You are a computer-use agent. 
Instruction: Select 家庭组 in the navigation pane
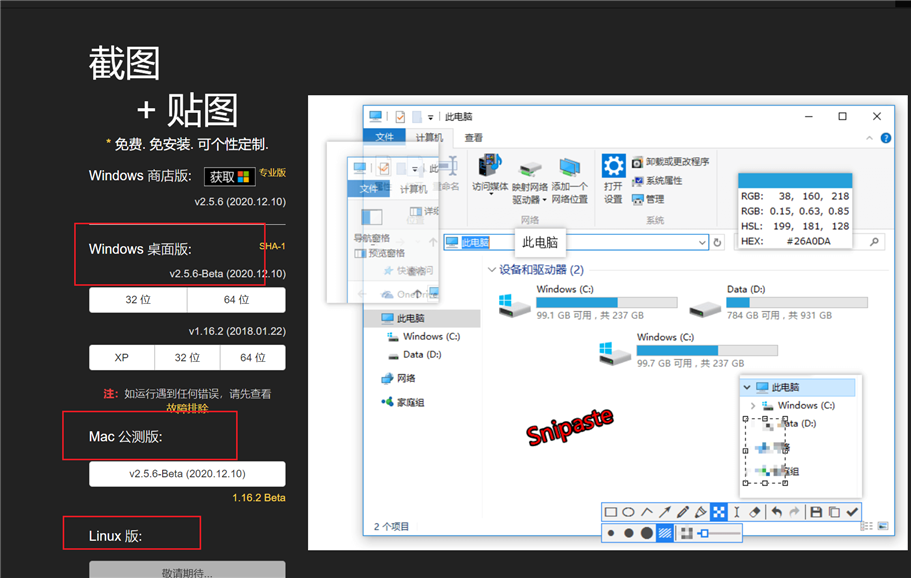coord(402,402)
